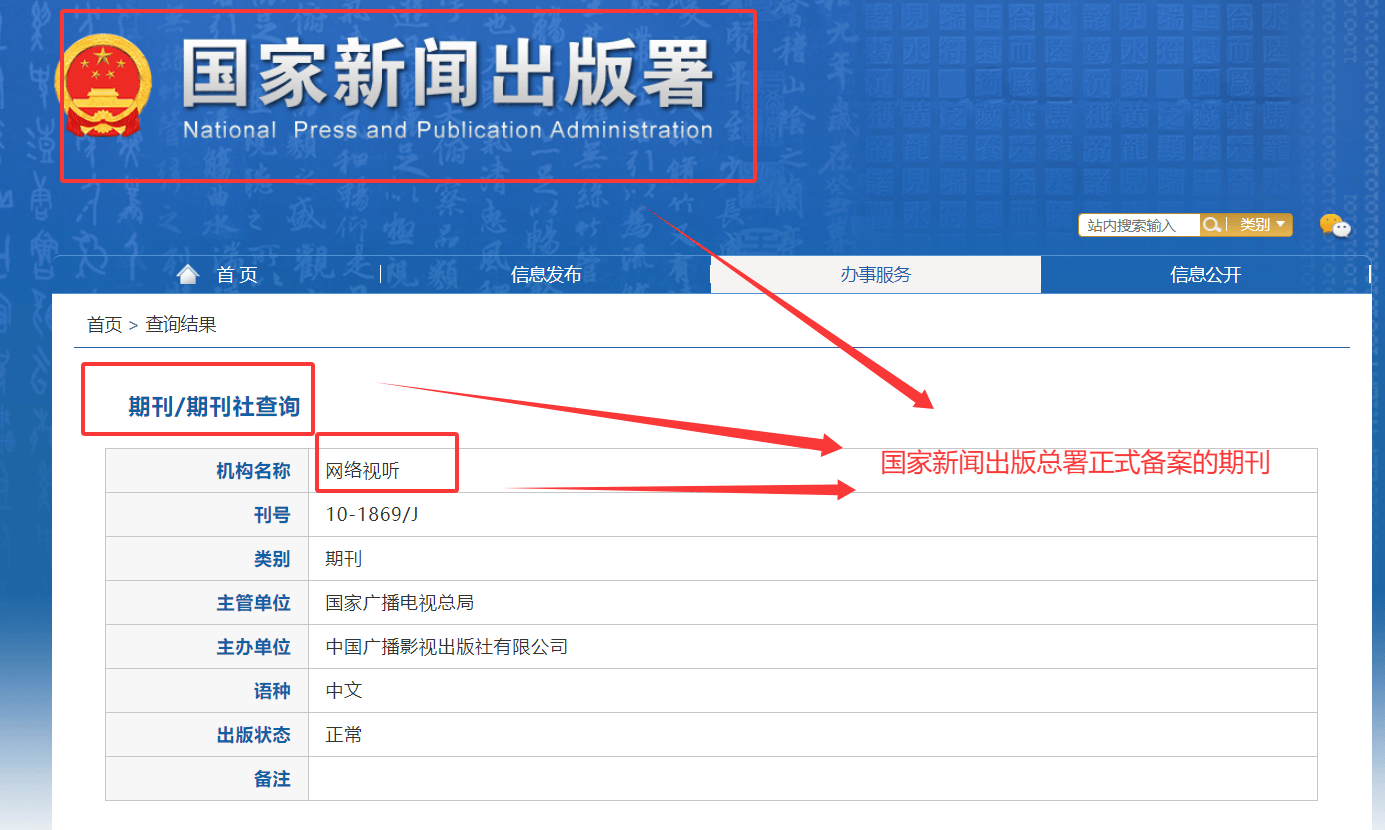Open the WeChat chat bubble icon
This screenshot has width=1385, height=830.
tap(1334, 226)
